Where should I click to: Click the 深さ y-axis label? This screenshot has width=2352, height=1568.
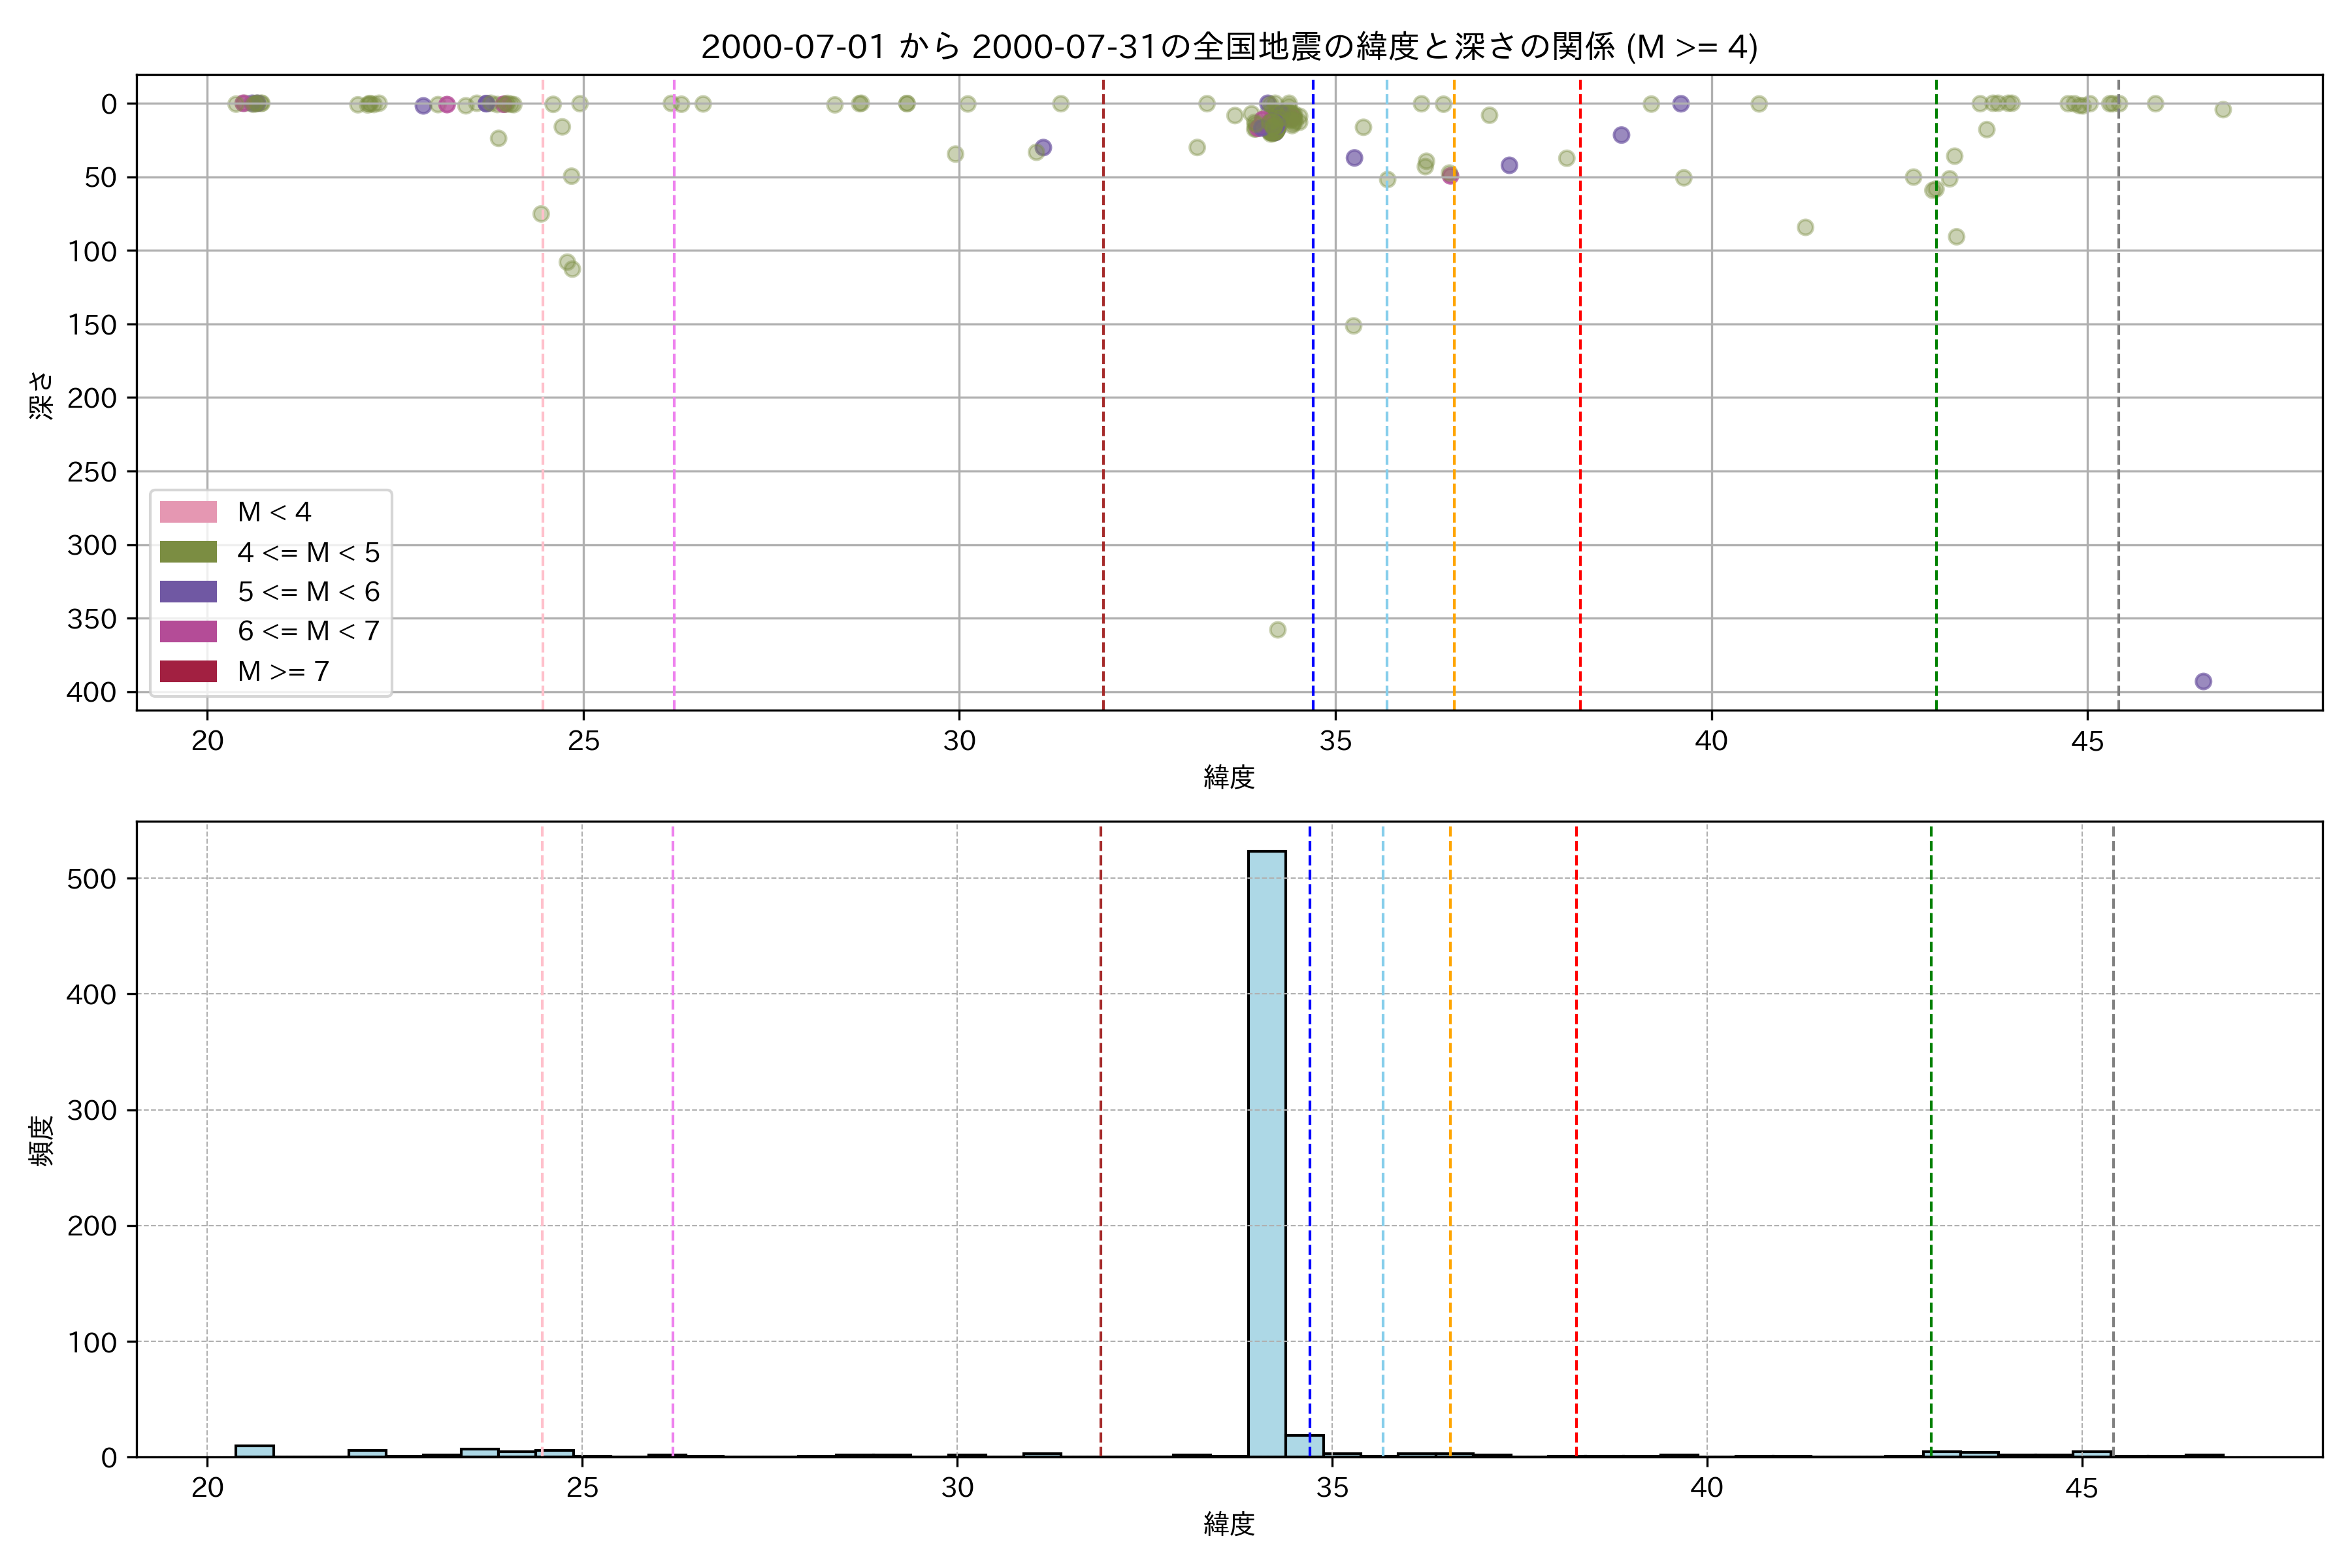[x=40, y=395]
